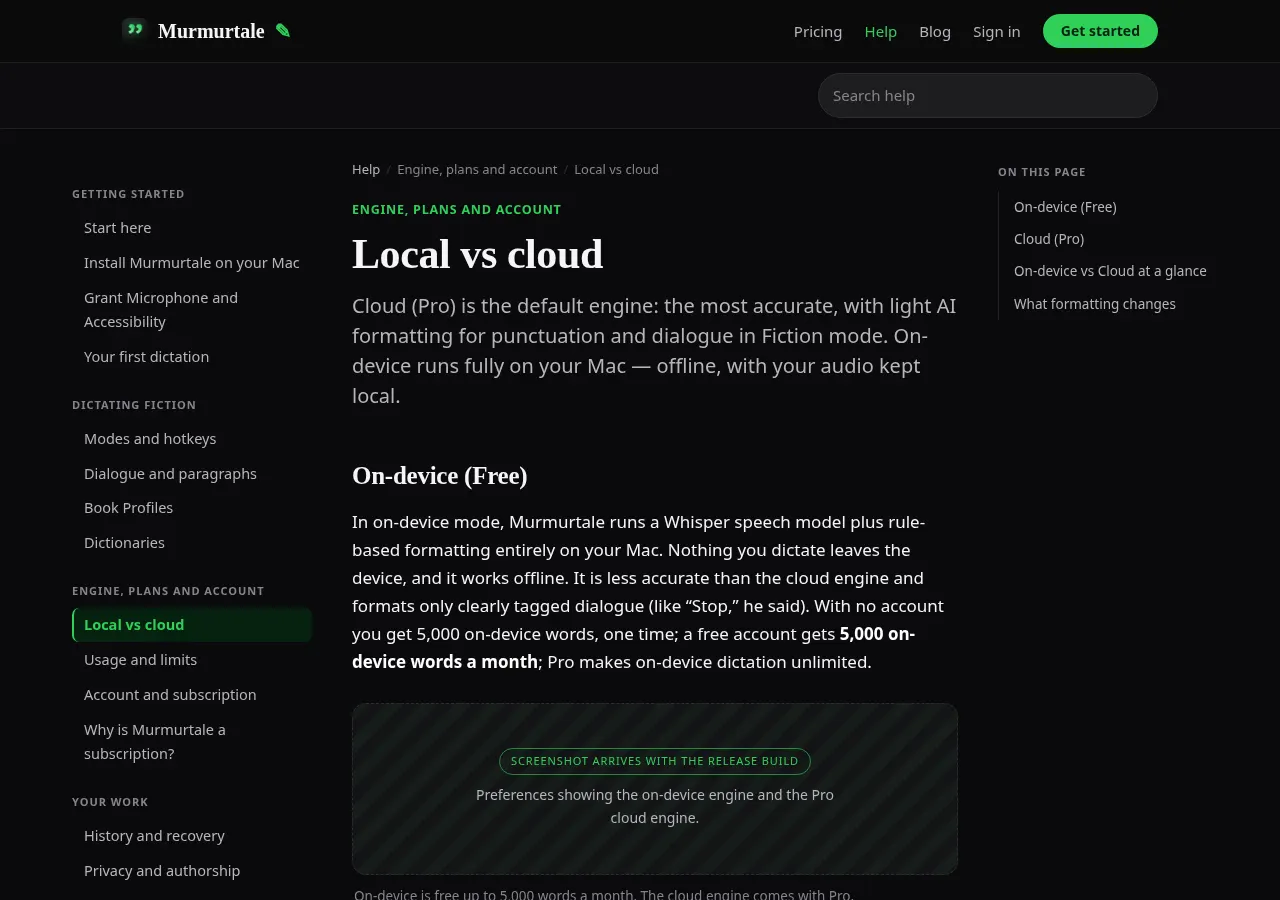Open the 'Start here' sidebar article
The height and width of the screenshot is (900, 1280).
pos(192,228)
